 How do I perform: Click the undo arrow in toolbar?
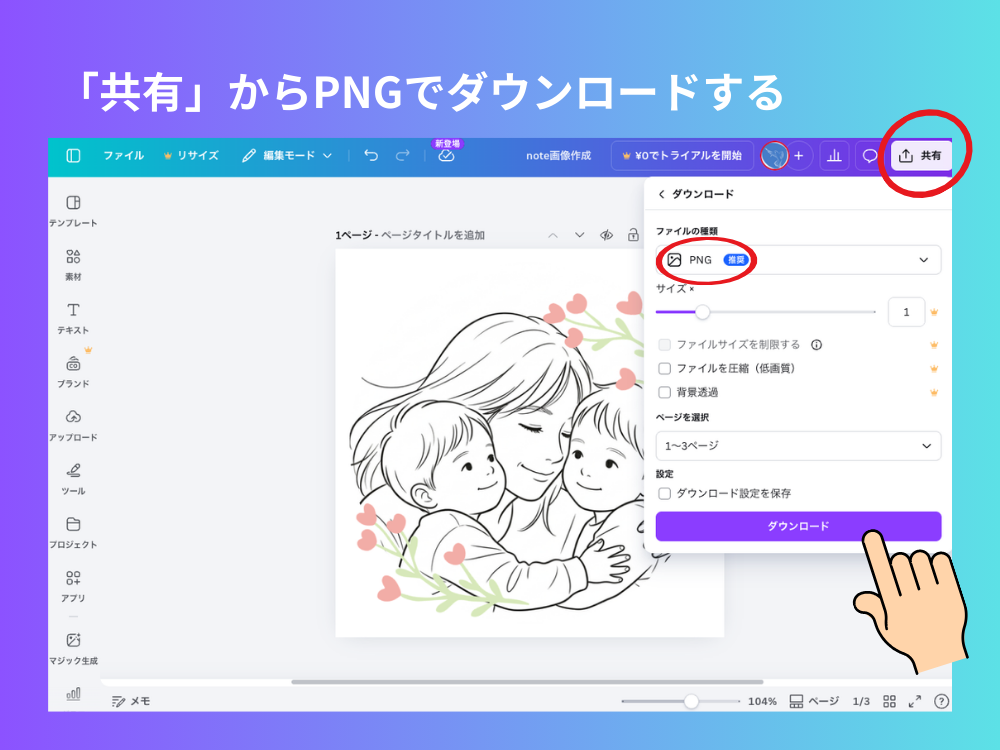(x=371, y=156)
